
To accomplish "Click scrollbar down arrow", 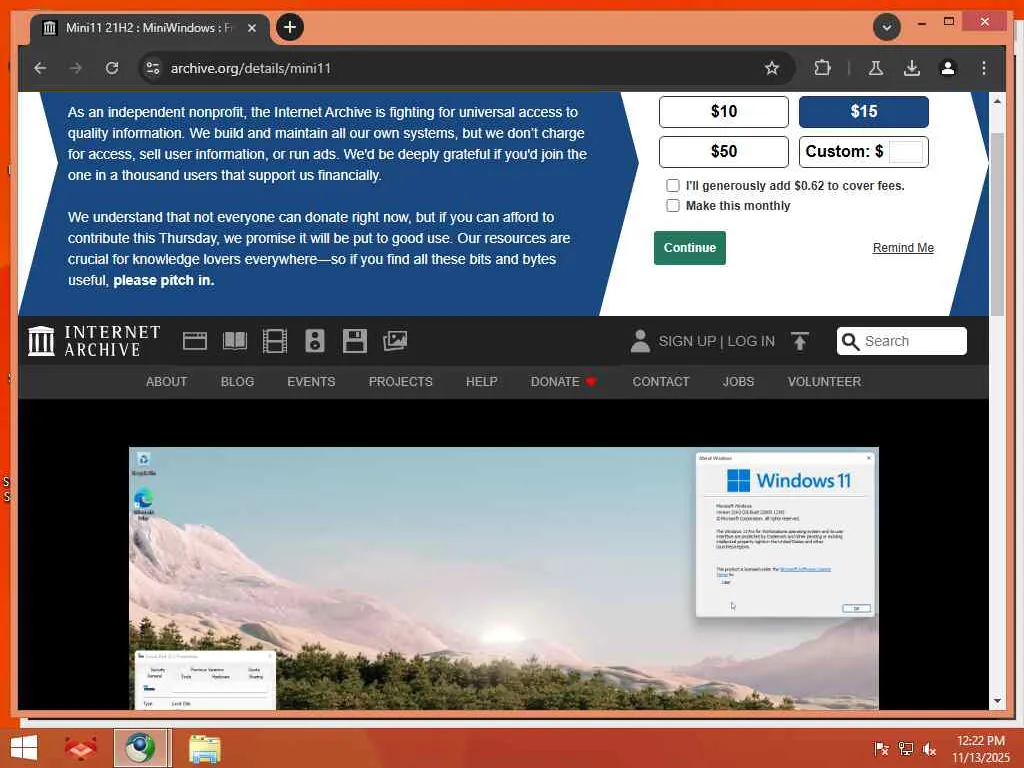I will tap(997, 701).
